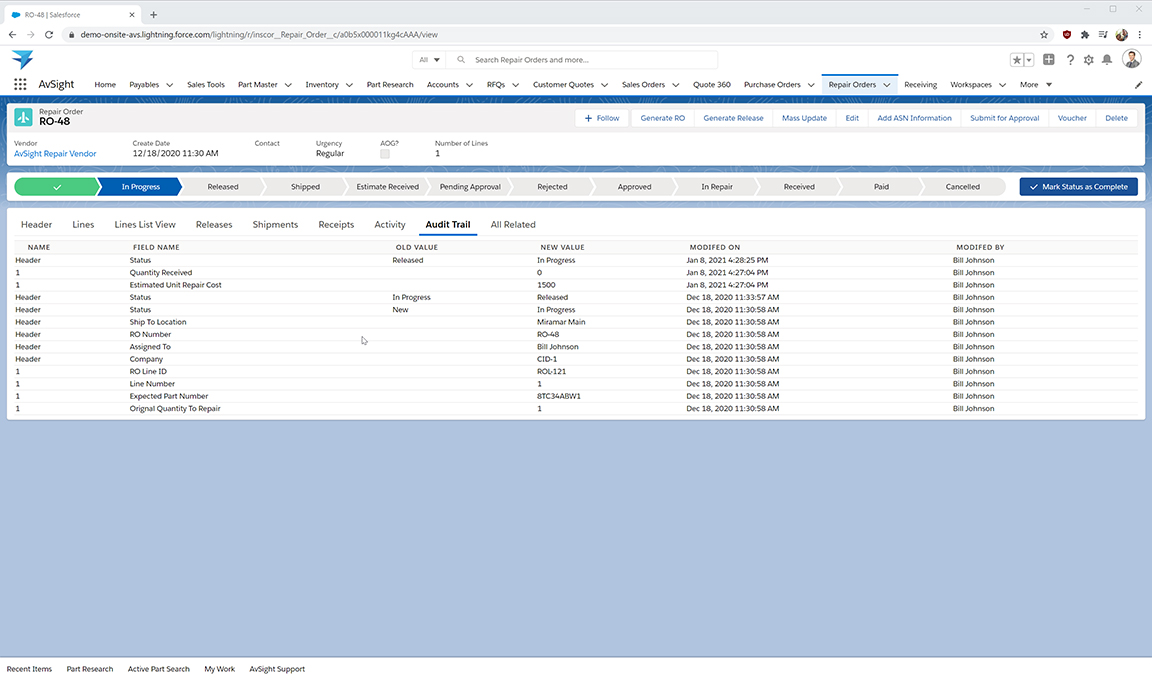The height and width of the screenshot is (680, 1152).
Task: Open Recent Items in the utility bar
Action: tap(29, 669)
